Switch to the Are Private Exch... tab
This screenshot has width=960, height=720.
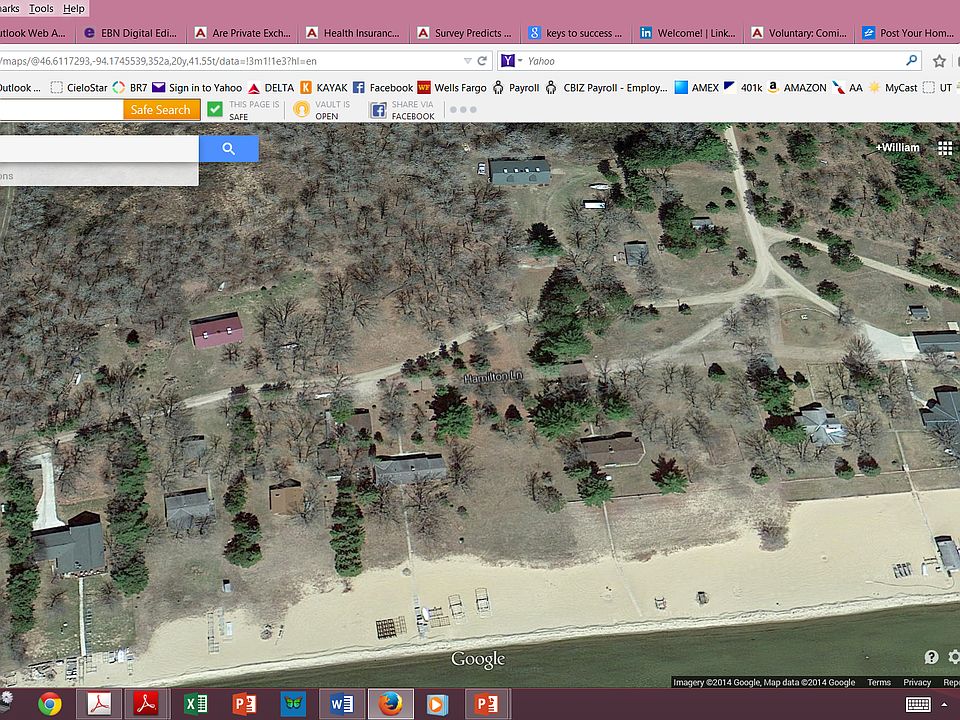[x=242, y=33]
